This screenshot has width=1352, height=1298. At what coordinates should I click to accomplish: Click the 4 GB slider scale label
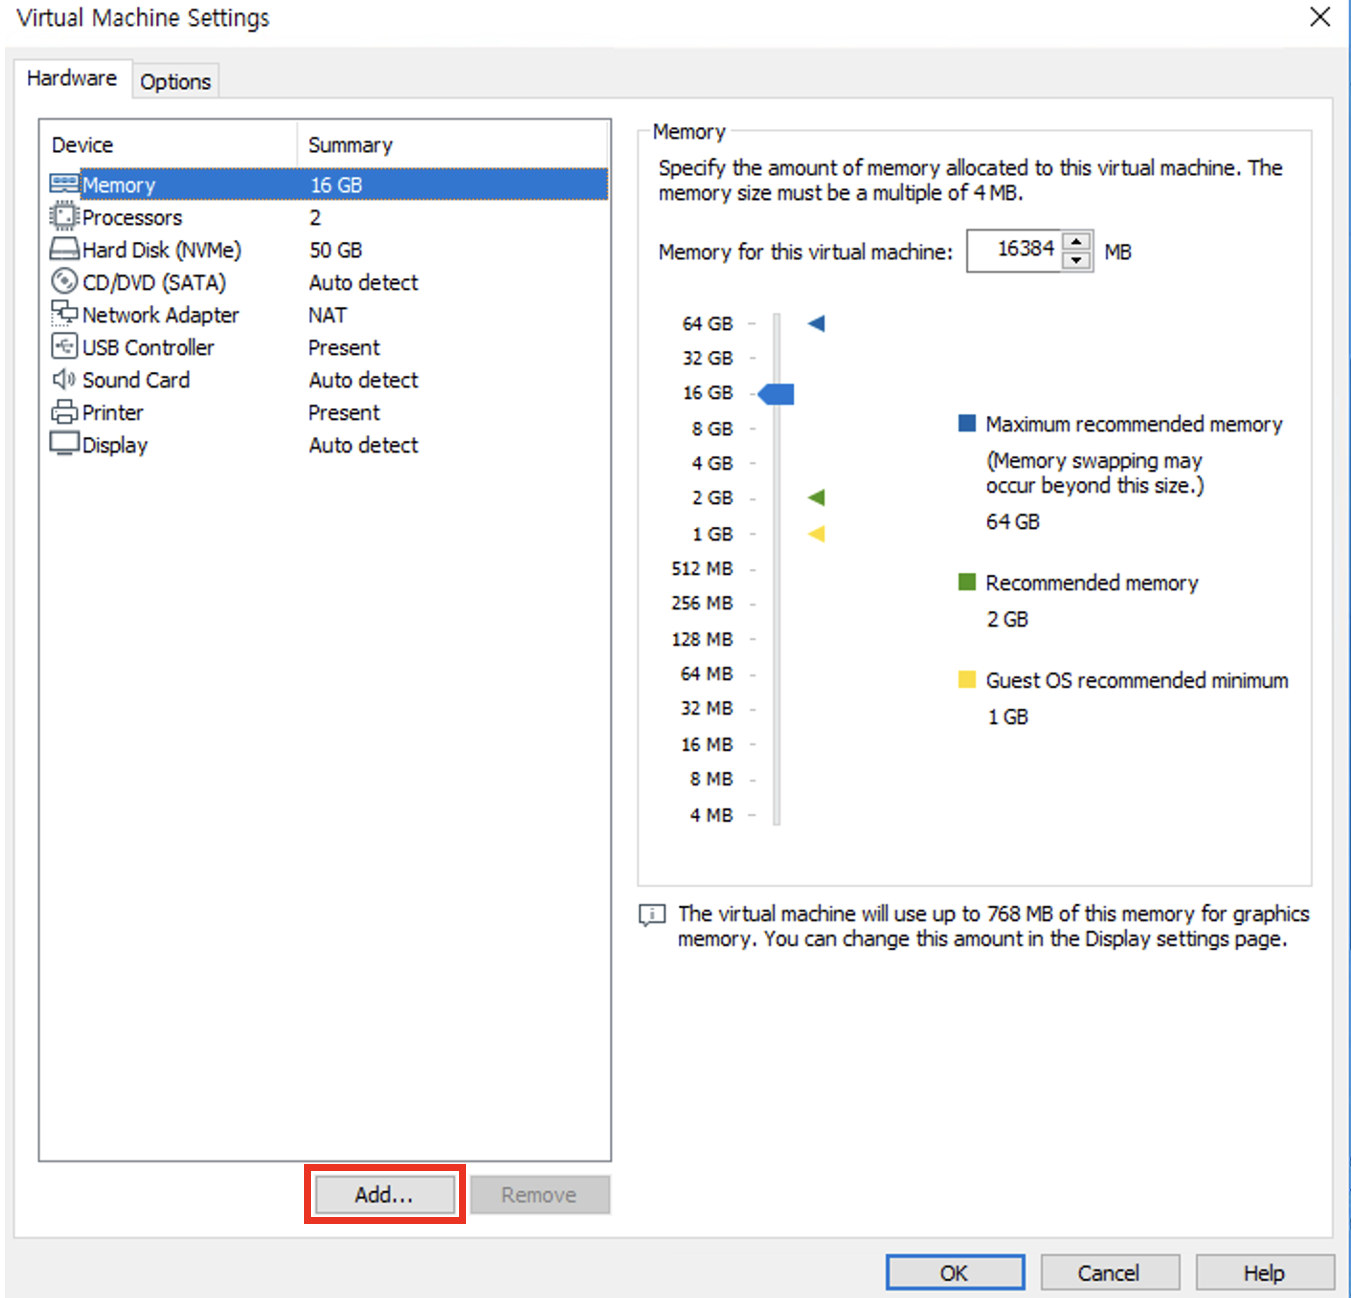(x=712, y=463)
